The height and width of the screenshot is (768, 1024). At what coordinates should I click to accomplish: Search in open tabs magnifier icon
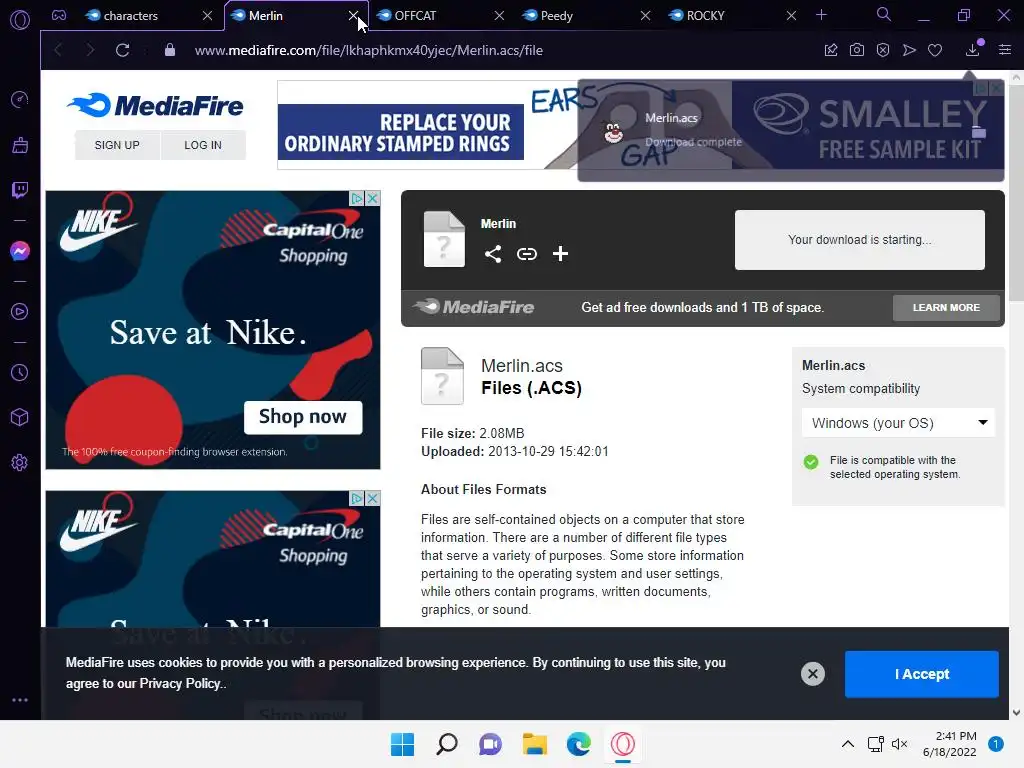click(884, 14)
